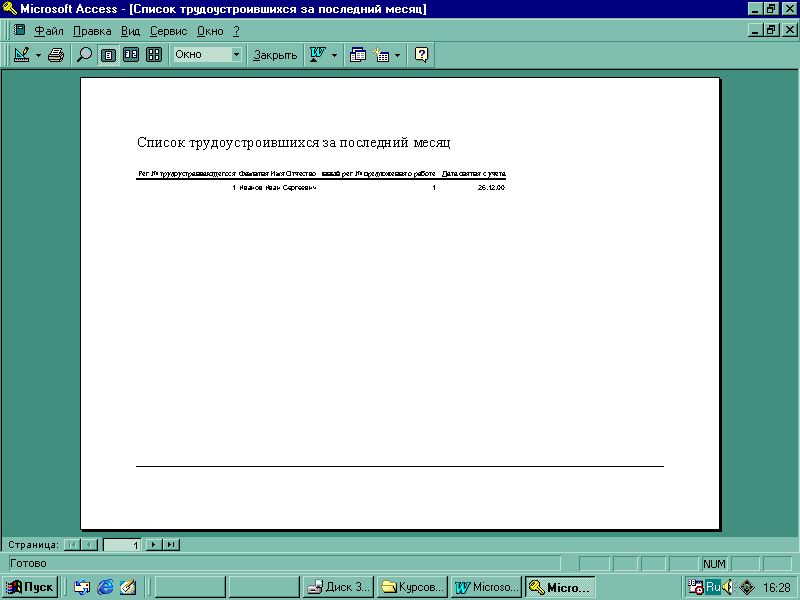Click the page number input field
Viewport: 800px width, 600px height.
[123, 545]
